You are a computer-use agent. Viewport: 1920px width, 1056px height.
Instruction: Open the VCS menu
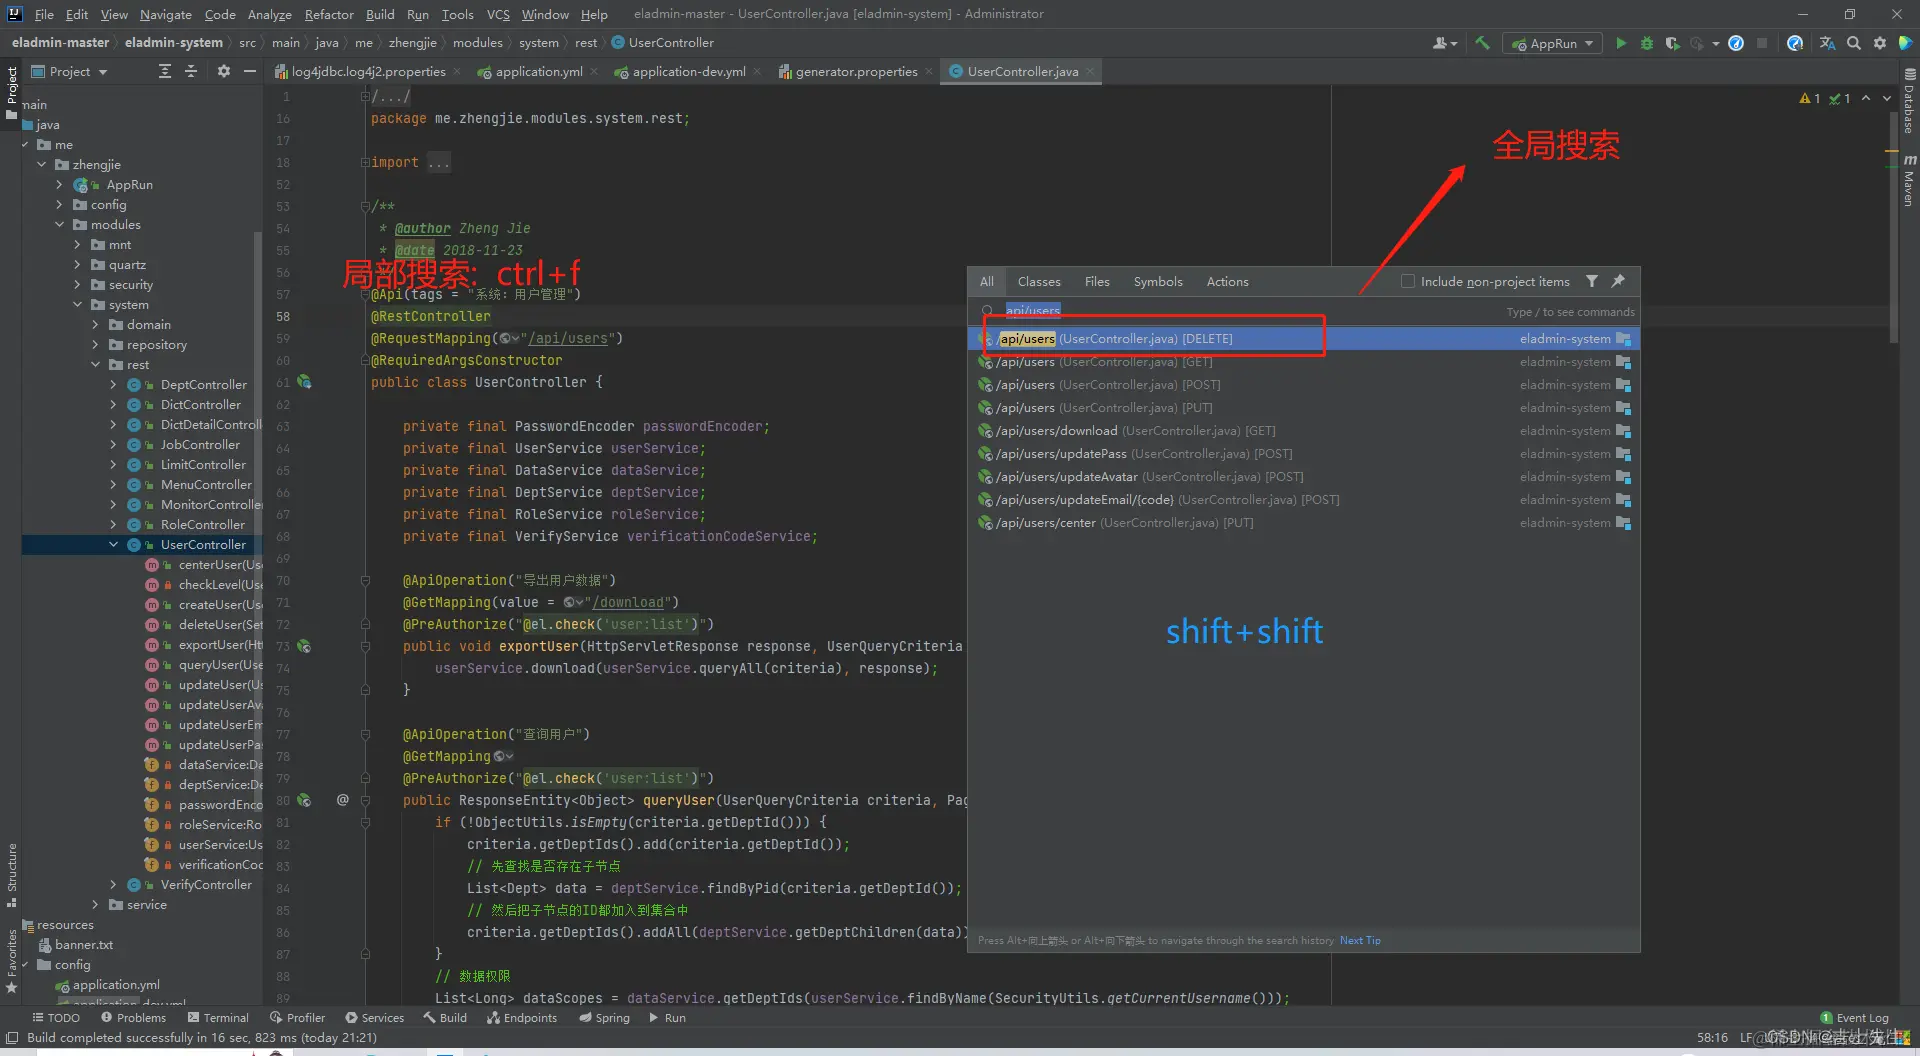pos(498,14)
